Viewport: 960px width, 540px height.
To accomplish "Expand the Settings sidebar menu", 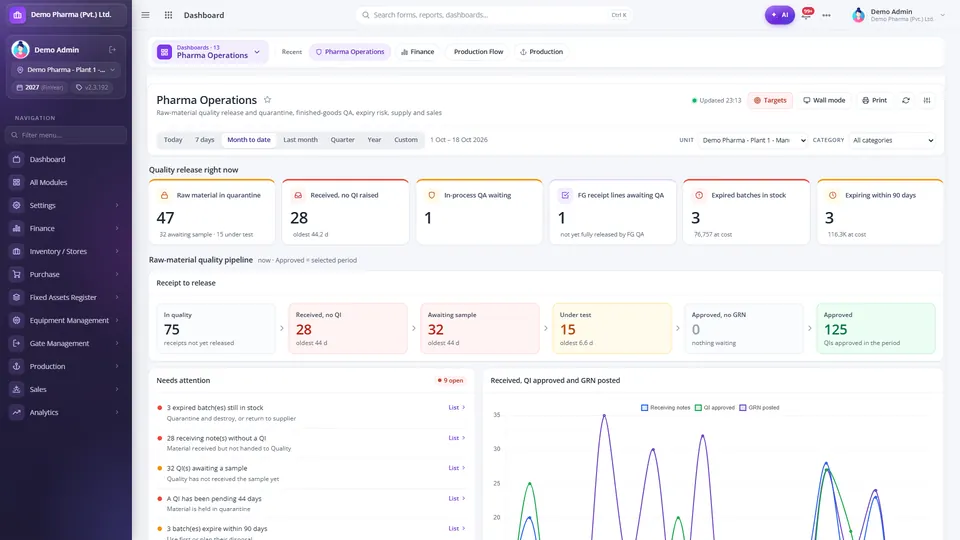I will (66, 205).
